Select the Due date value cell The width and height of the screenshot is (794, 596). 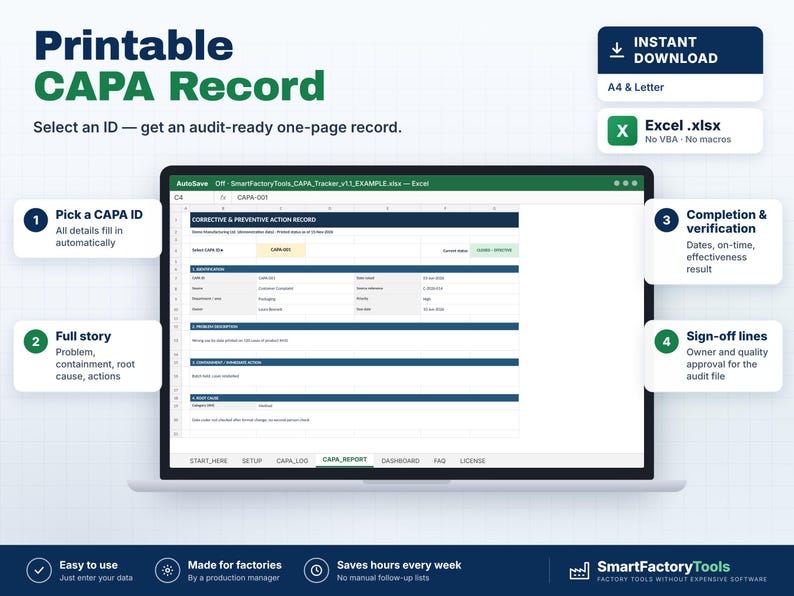tap(469, 309)
